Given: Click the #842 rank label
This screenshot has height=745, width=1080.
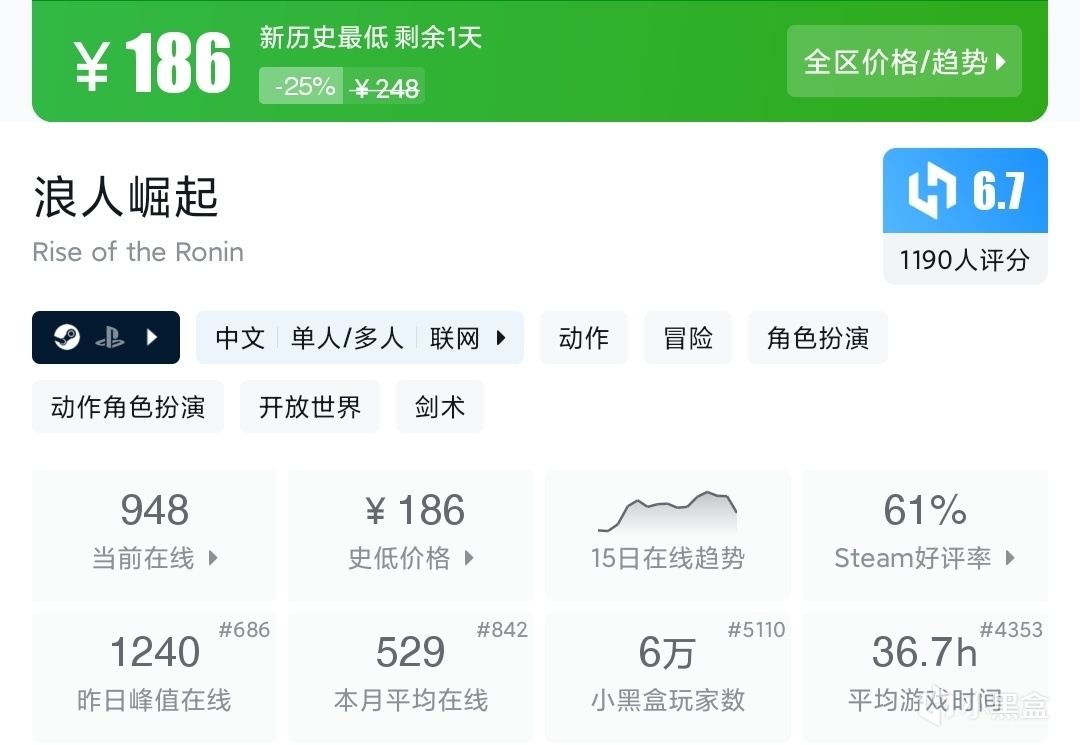Looking at the screenshot, I should coord(502,629).
